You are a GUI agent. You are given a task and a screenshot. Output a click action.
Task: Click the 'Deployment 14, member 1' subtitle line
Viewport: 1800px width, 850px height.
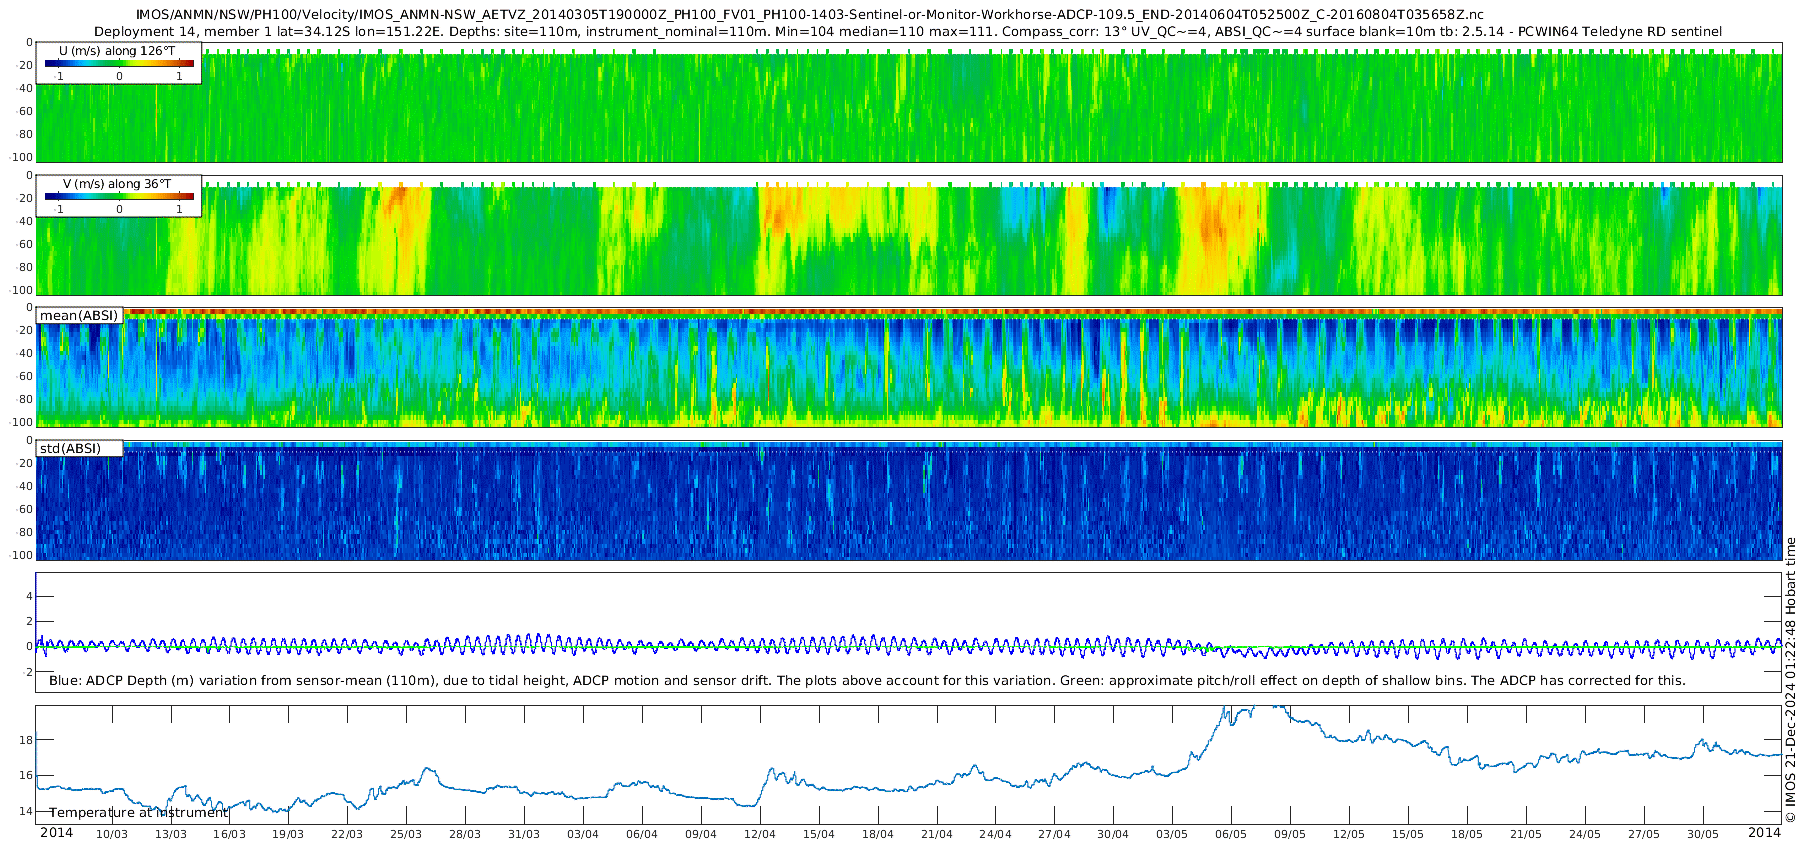[x=908, y=32]
